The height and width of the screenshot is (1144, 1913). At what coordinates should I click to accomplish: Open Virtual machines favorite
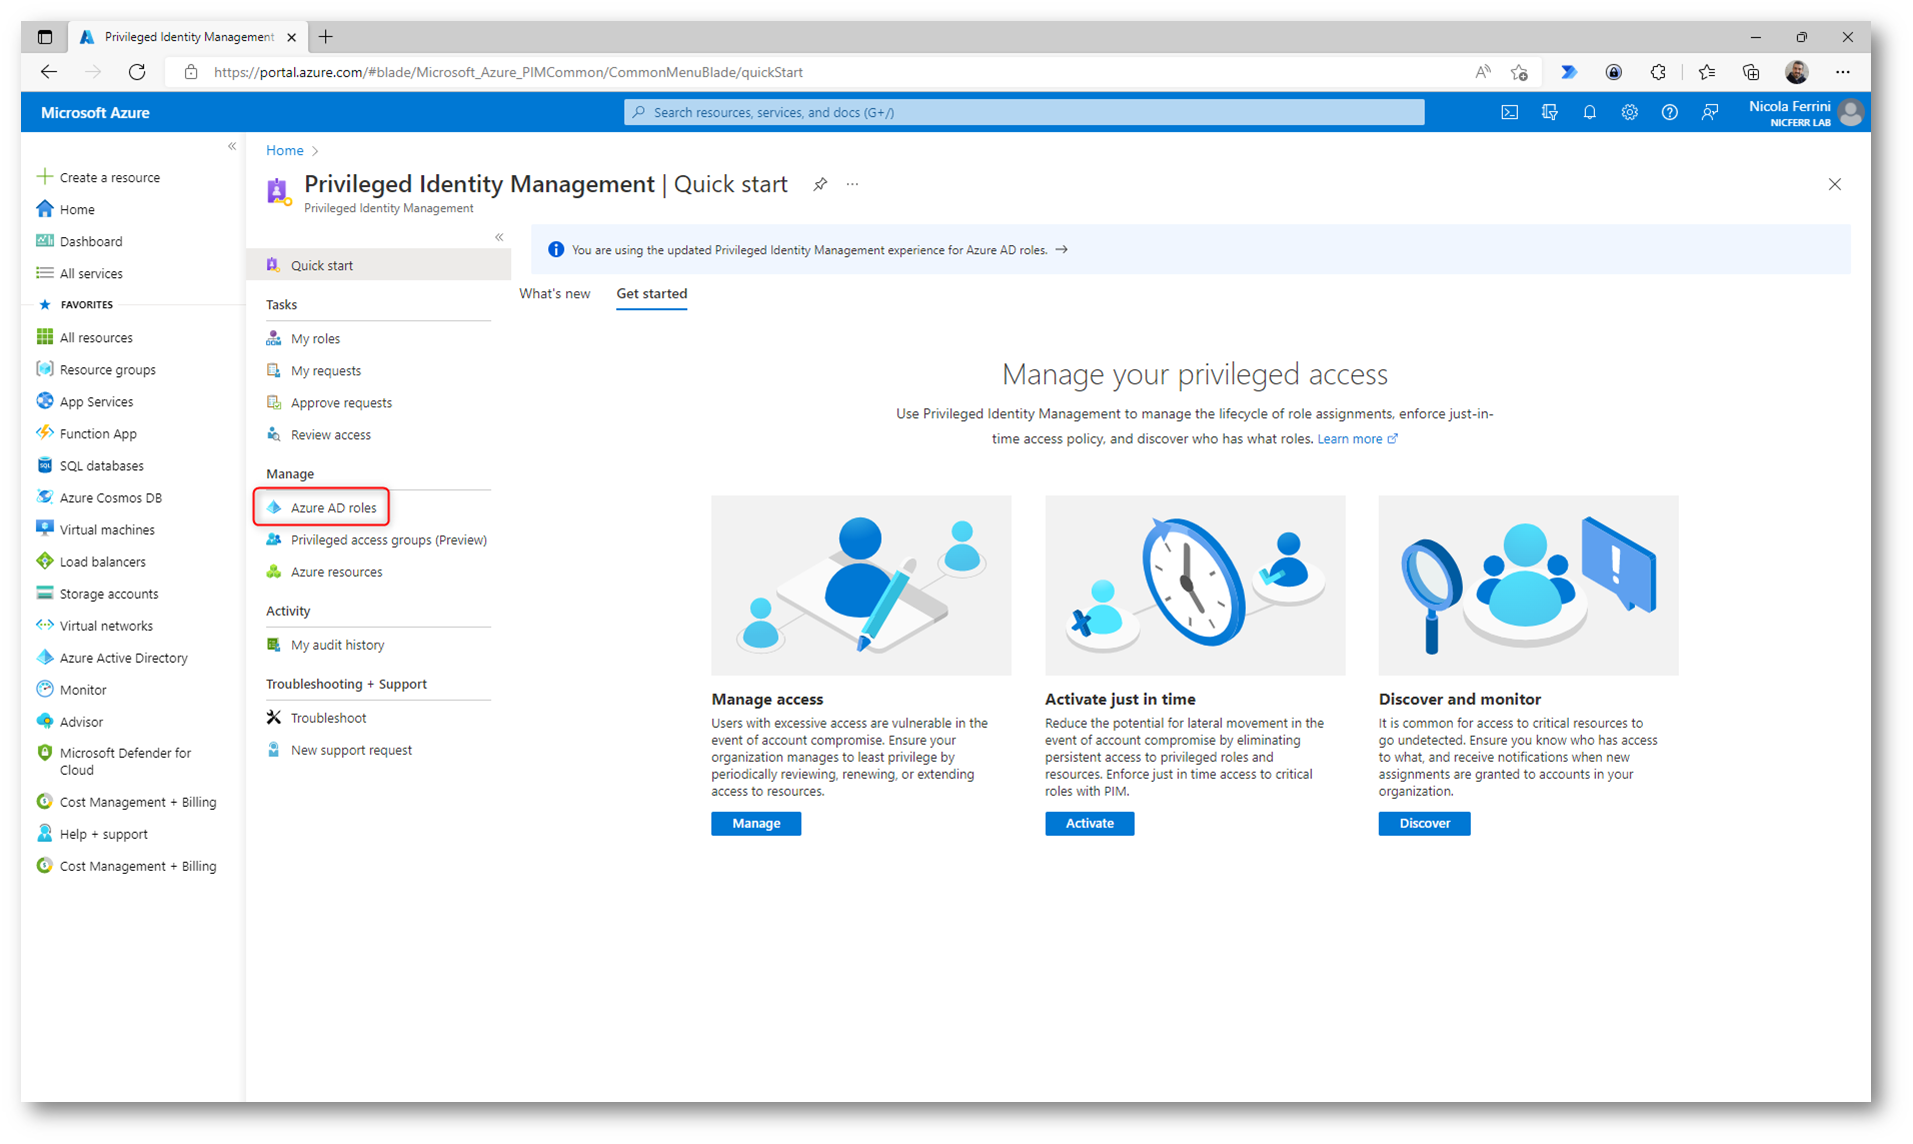[x=107, y=529]
